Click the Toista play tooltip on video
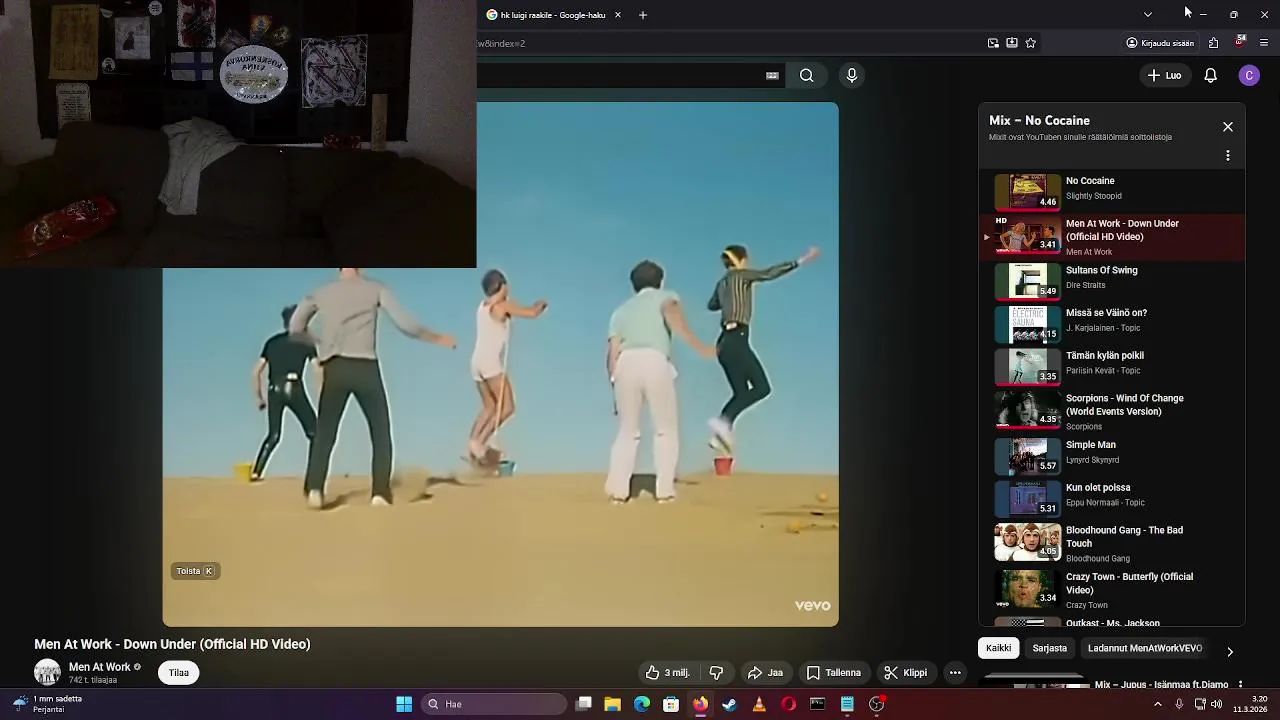 point(195,571)
